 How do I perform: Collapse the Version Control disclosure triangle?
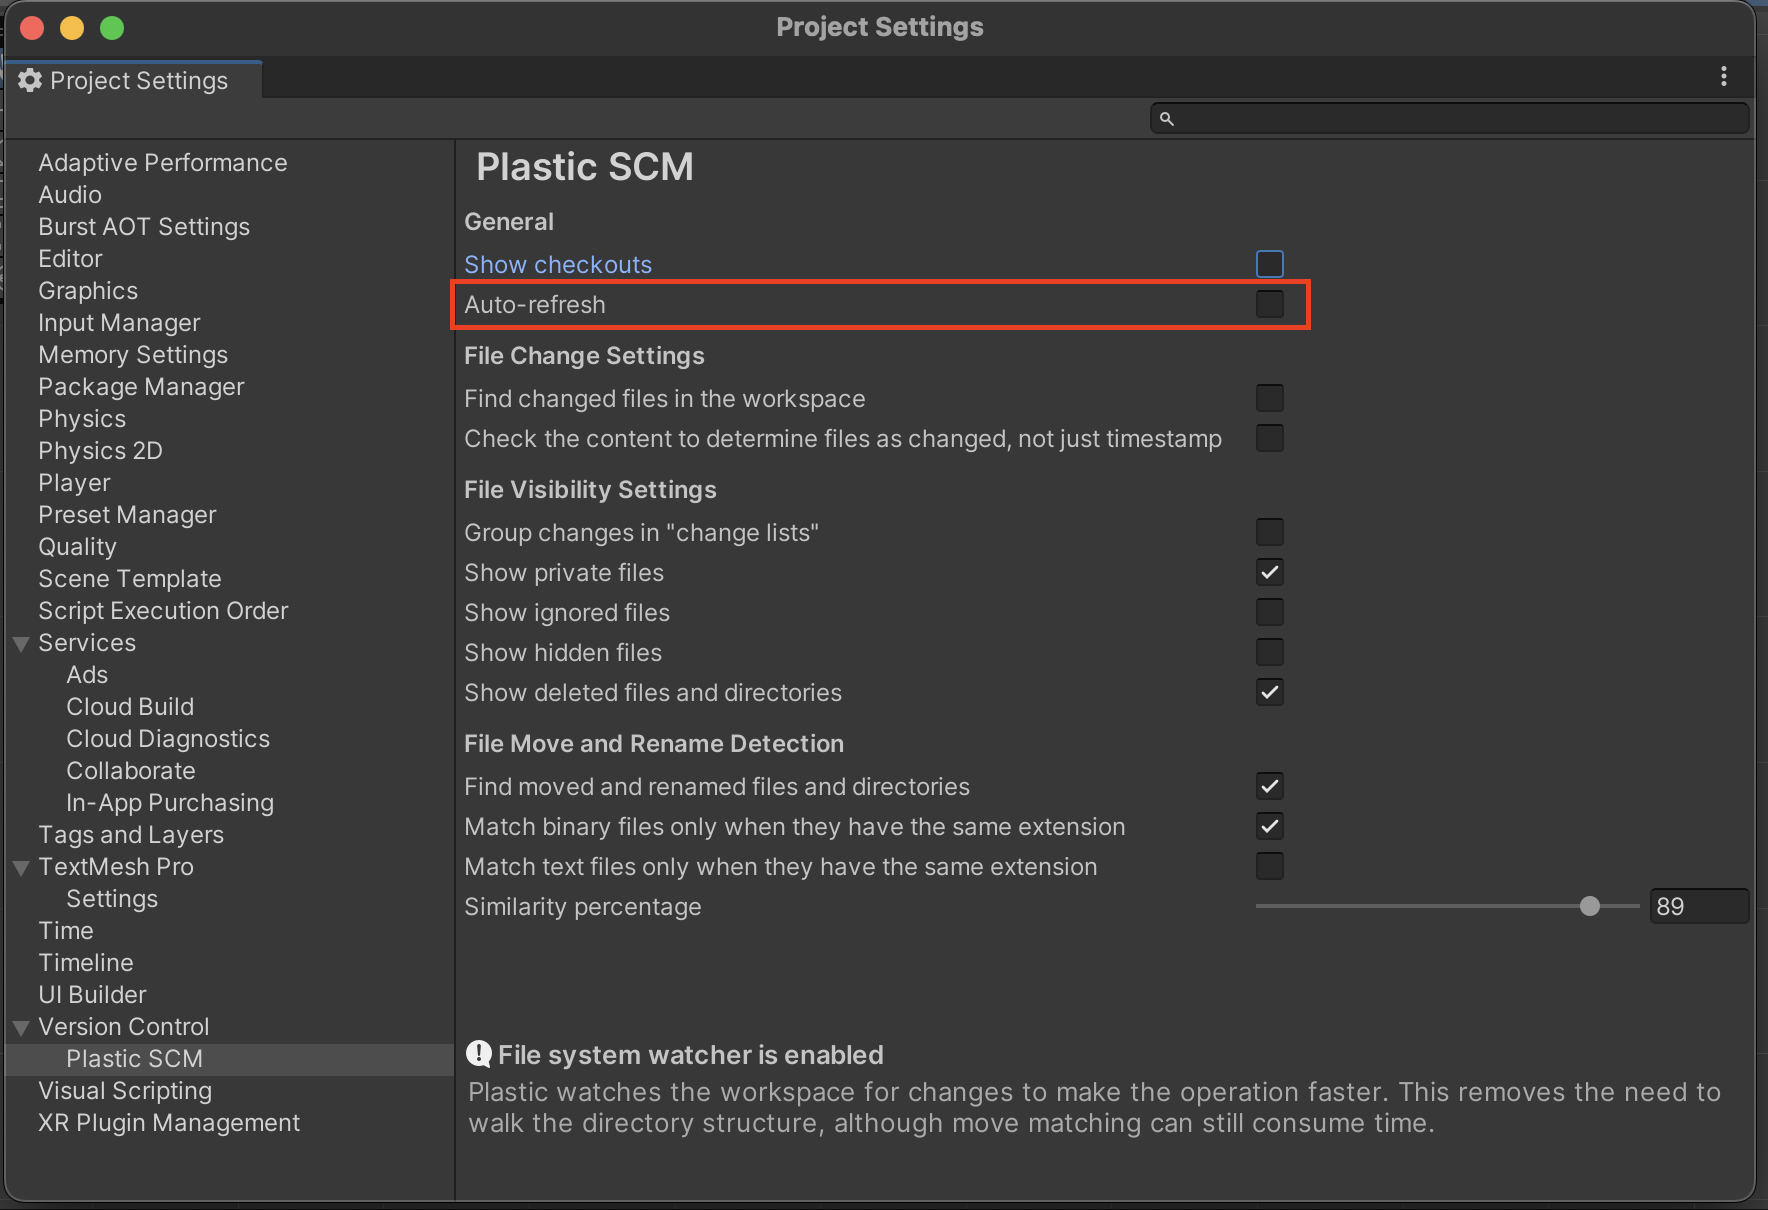click(21, 1028)
